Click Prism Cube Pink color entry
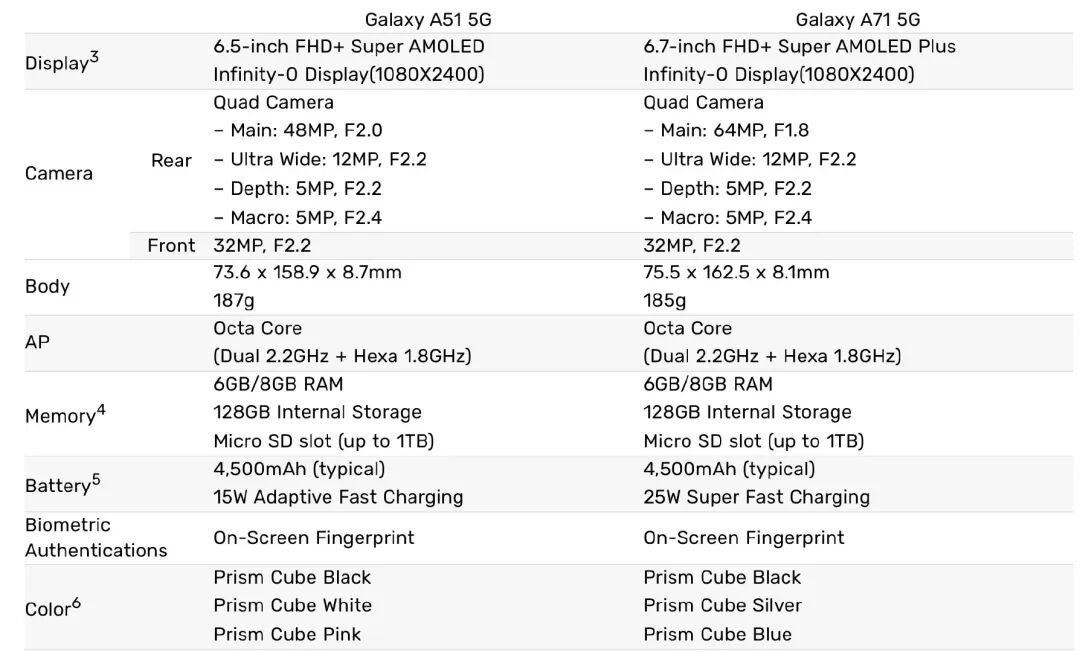The height and width of the screenshot is (652, 1080). click(x=287, y=634)
